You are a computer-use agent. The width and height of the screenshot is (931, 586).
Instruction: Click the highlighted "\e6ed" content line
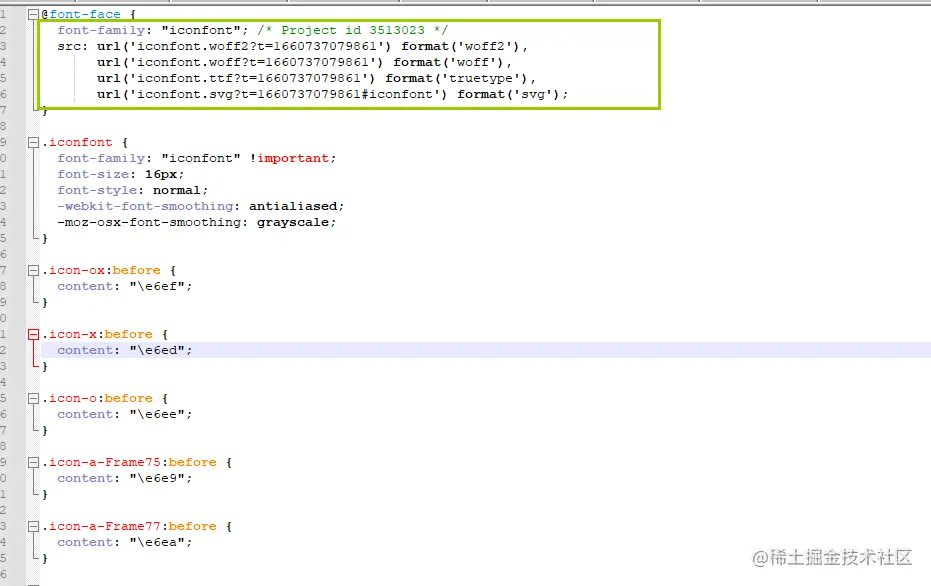pos(486,350)
